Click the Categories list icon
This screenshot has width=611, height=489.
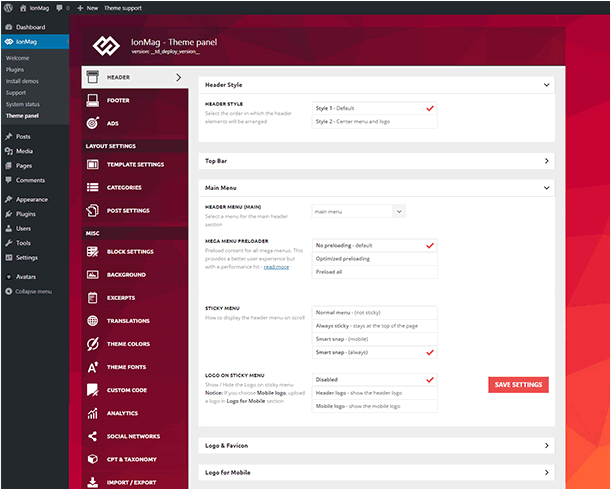click(x=93, y=187)
